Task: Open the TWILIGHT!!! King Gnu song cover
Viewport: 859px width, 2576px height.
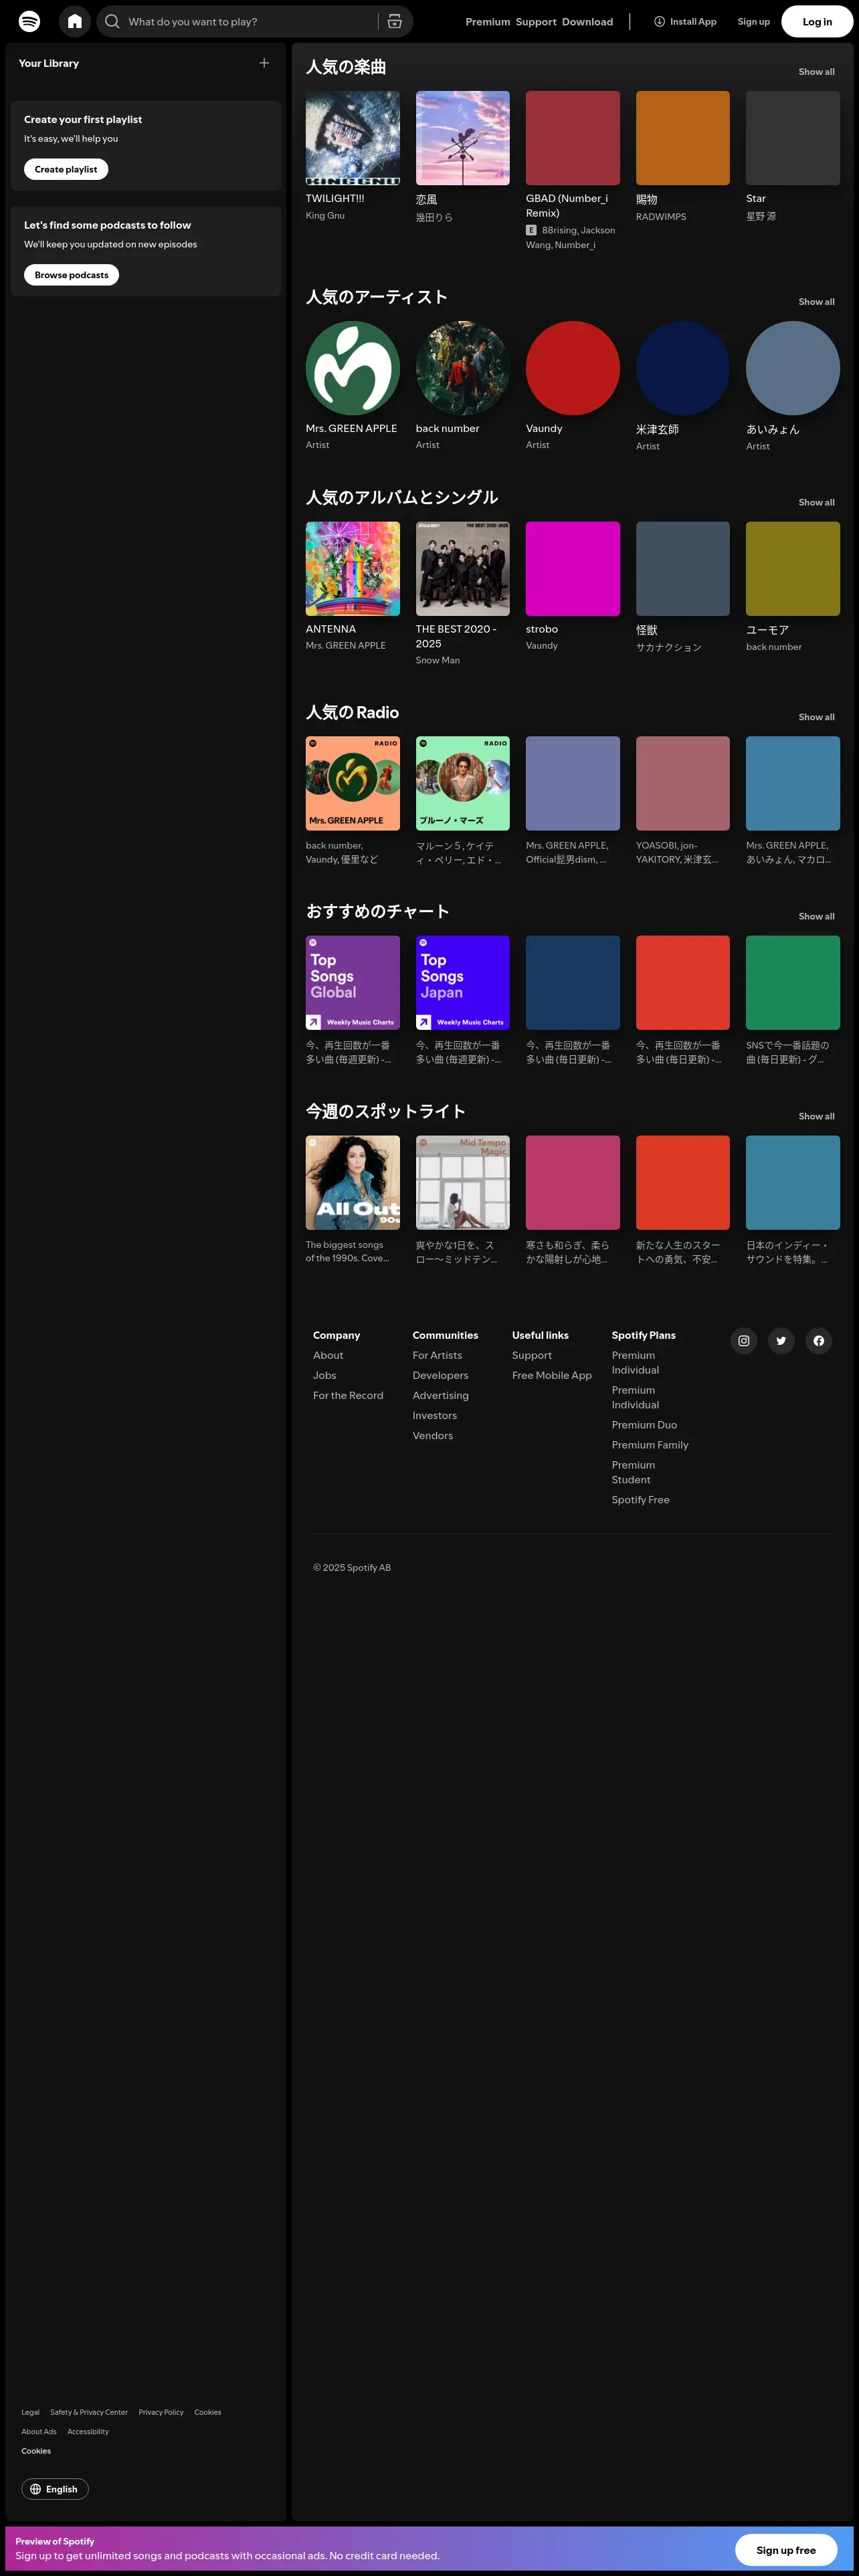Action: 353,138
